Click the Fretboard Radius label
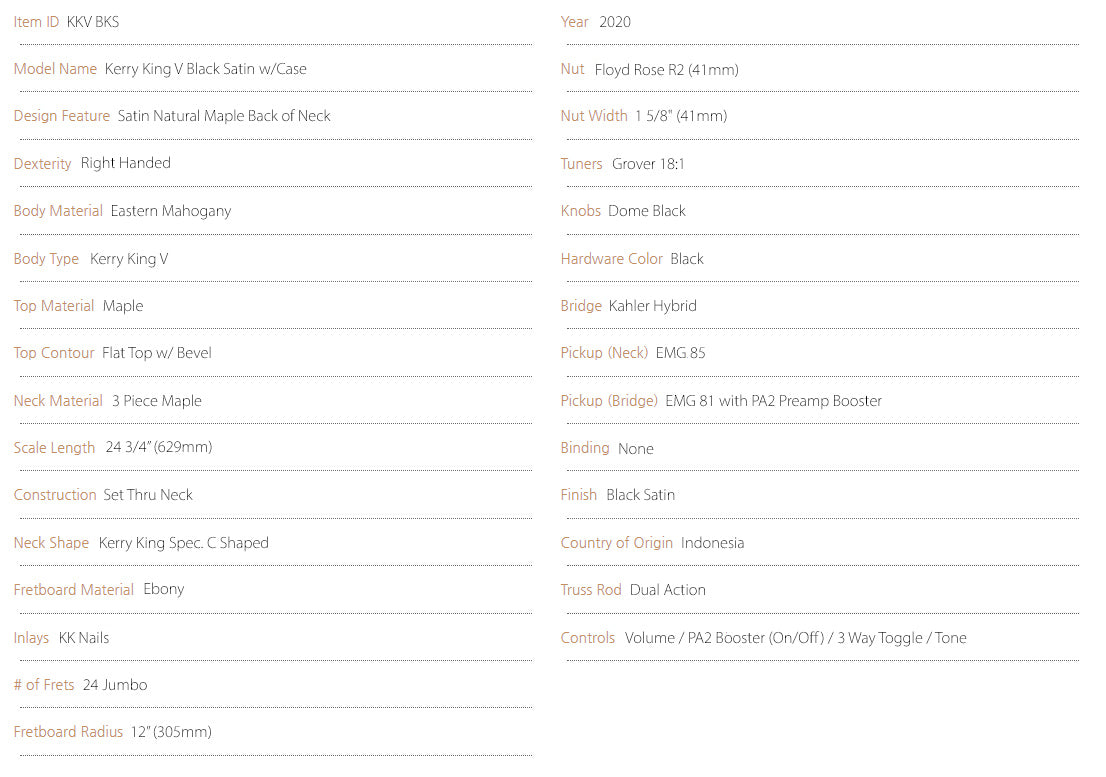The width and height of the screenshot is (1106, 777). pos(68,732)
